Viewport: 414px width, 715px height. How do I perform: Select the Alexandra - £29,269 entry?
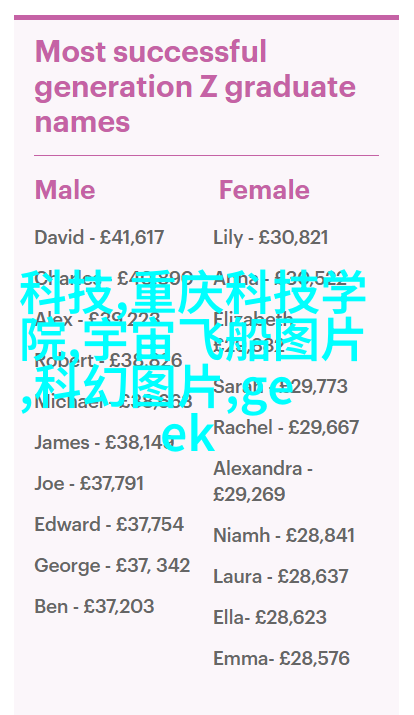click(263, 481)
